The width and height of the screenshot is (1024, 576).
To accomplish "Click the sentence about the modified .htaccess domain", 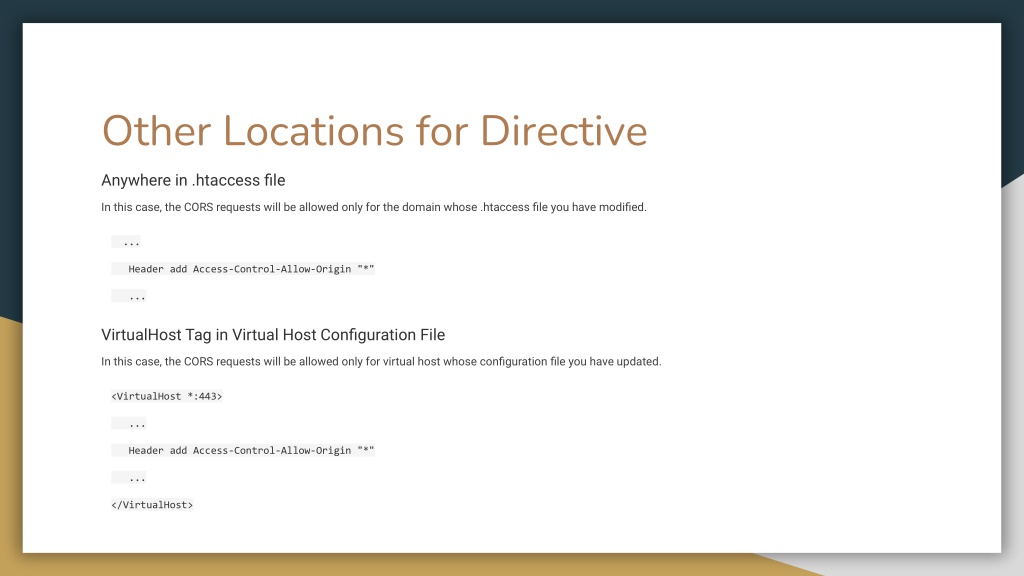I will tap(374, 207).
